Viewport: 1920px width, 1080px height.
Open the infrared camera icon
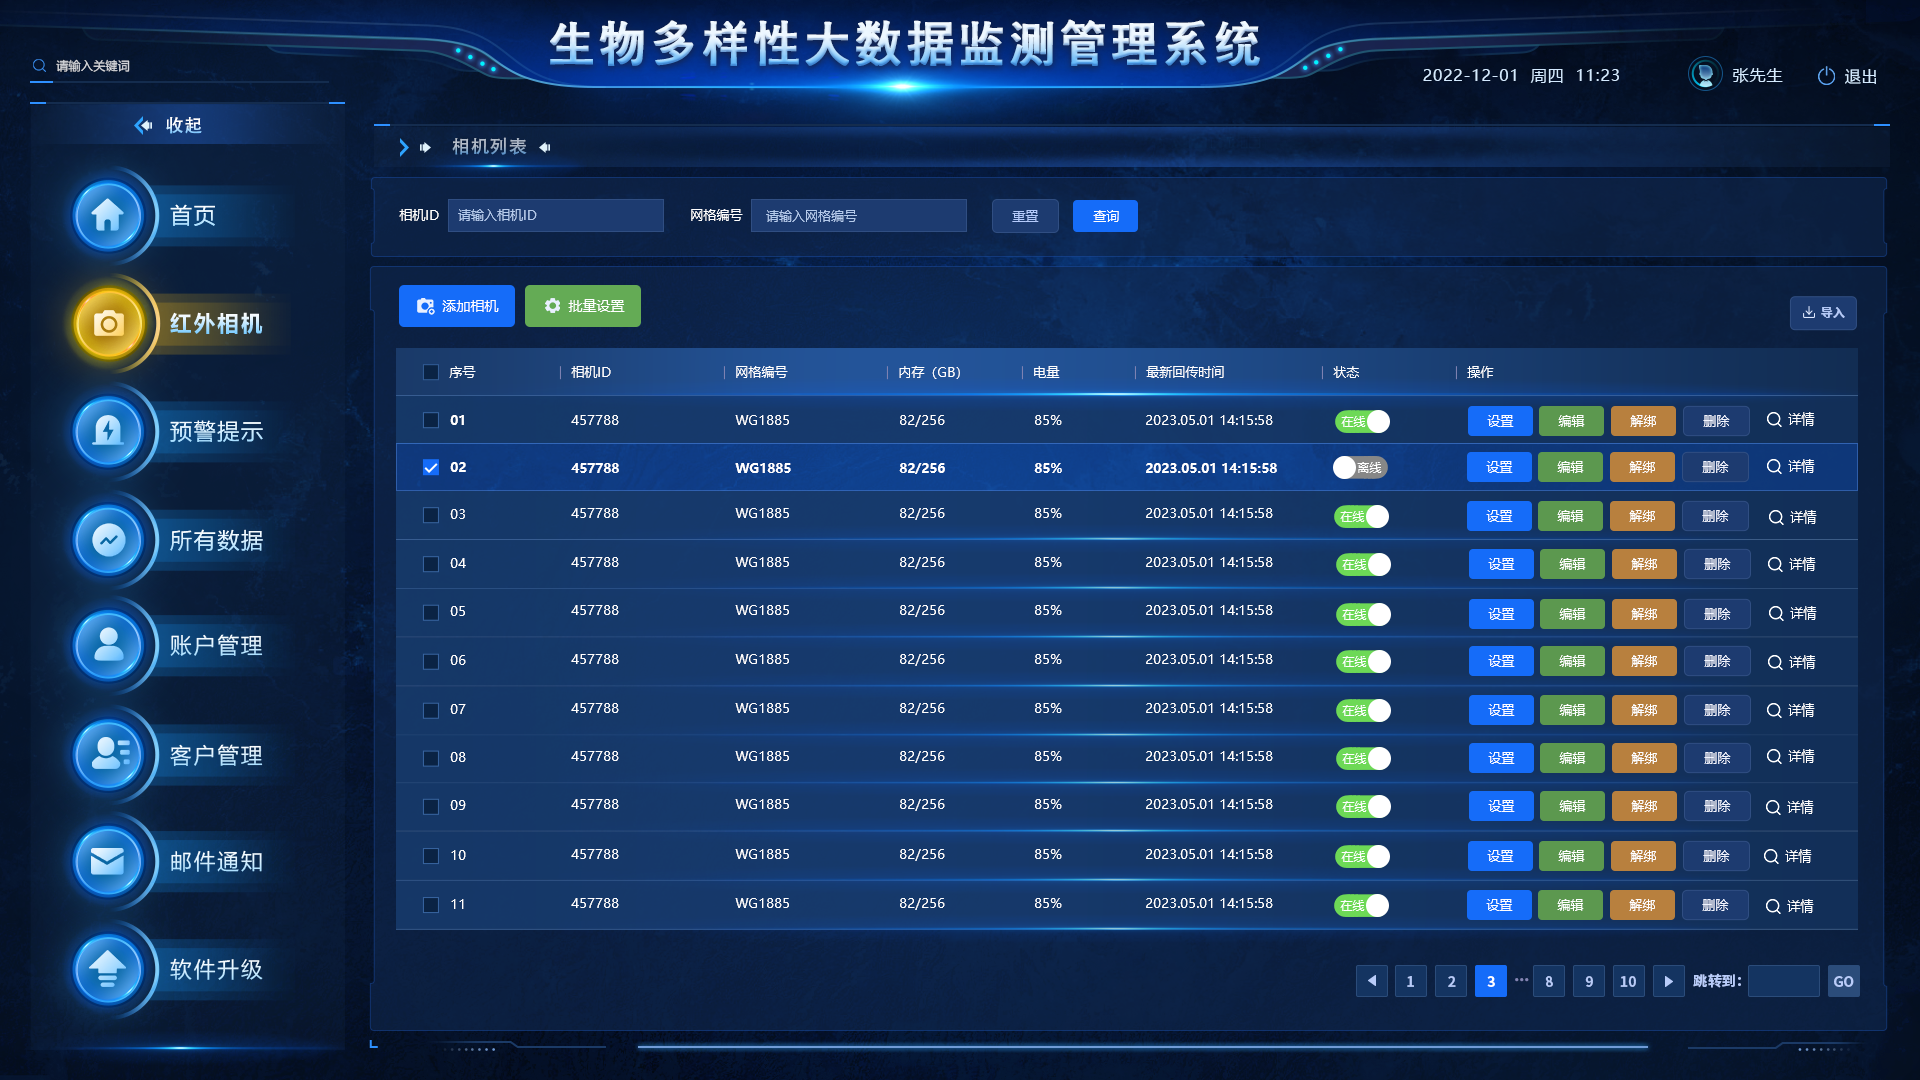pyautogui.click(x=108, y=323)
